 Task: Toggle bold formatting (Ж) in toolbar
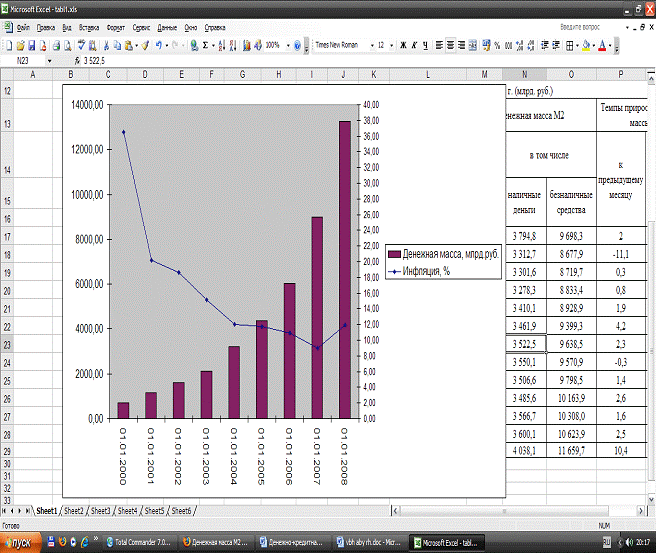point(402,45)
